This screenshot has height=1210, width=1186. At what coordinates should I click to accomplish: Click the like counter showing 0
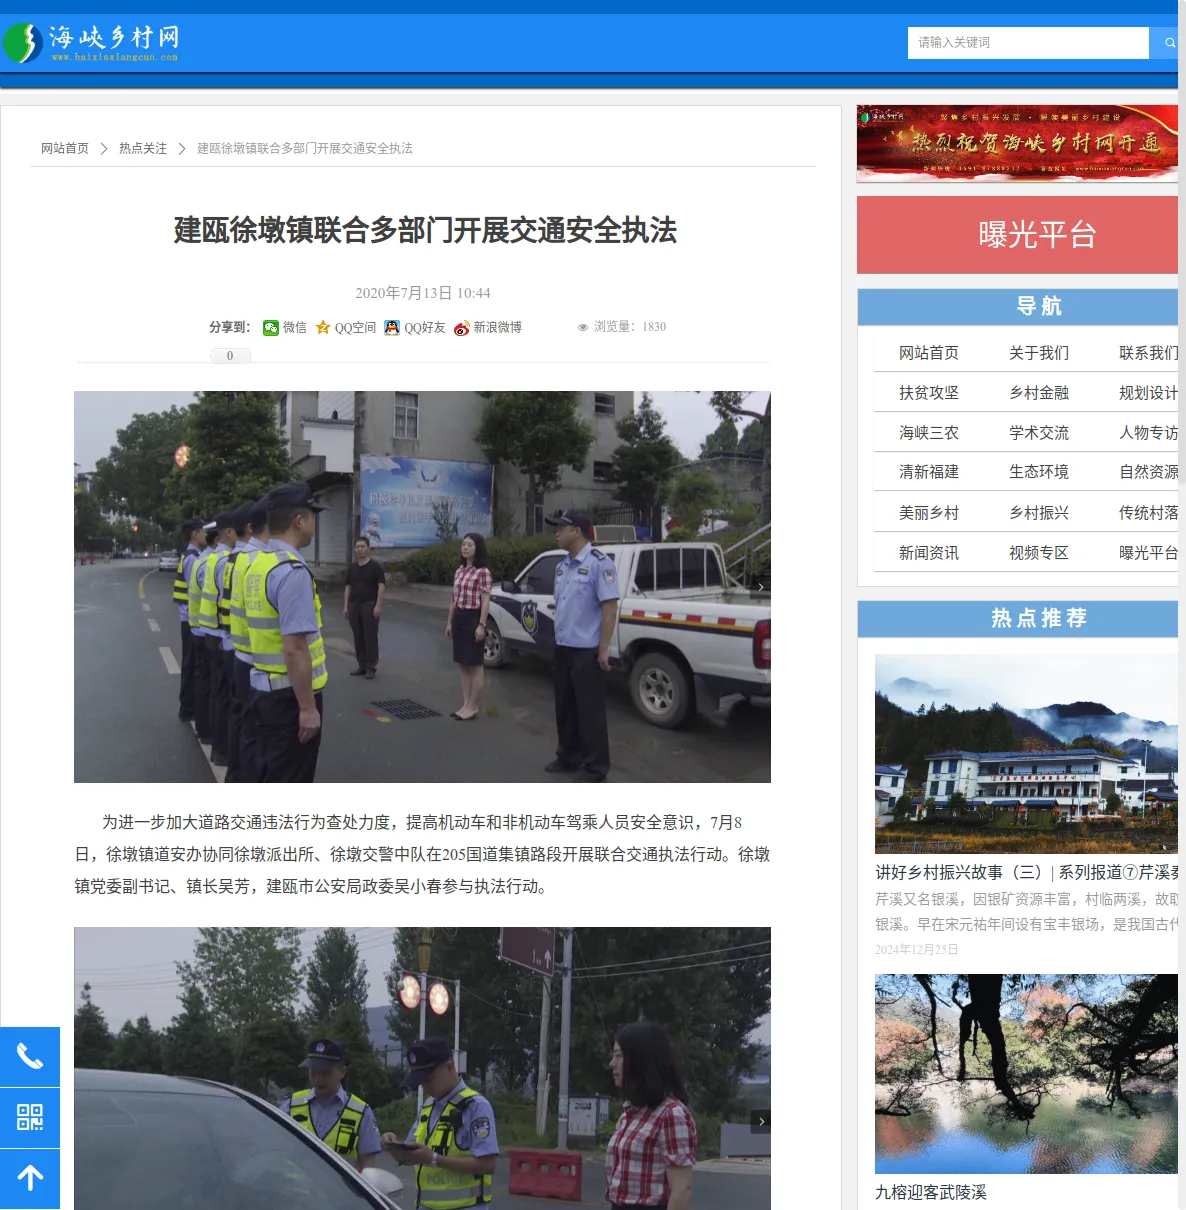(230, 355)
